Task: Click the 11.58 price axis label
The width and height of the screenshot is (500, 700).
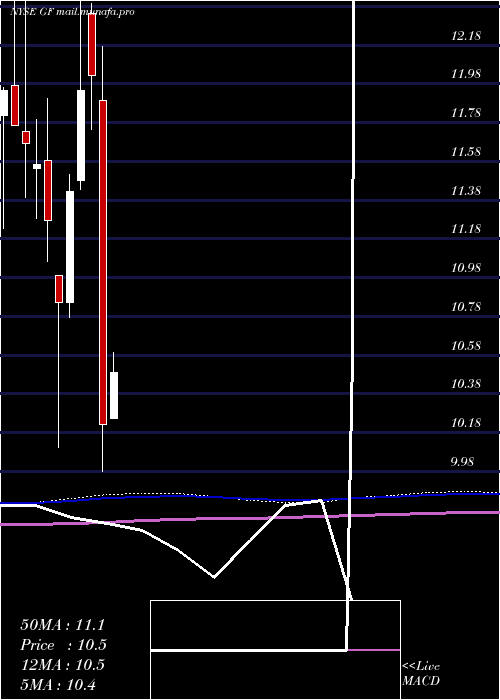Action: 466,152
